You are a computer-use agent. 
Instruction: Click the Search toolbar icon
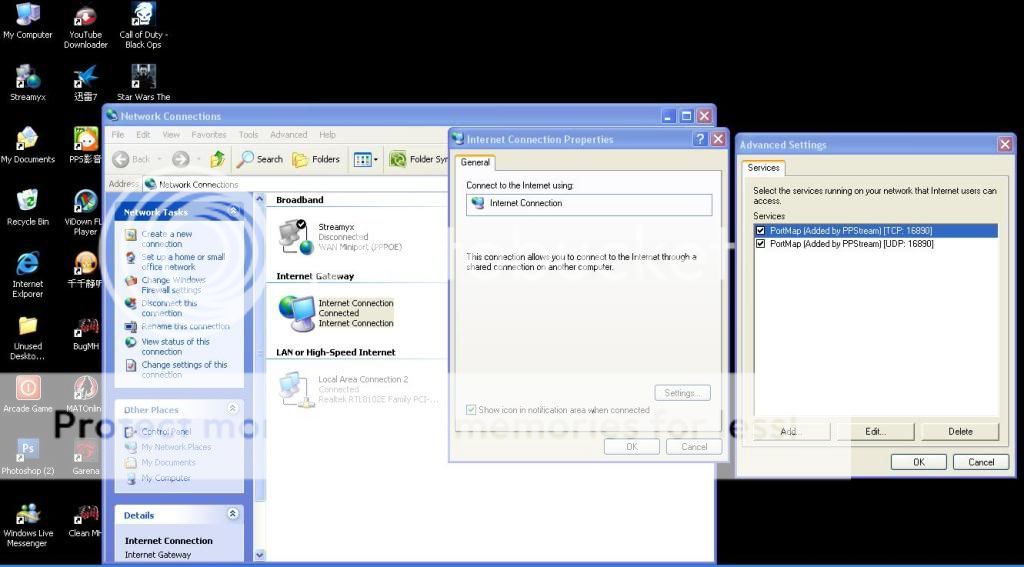(260, 159)
